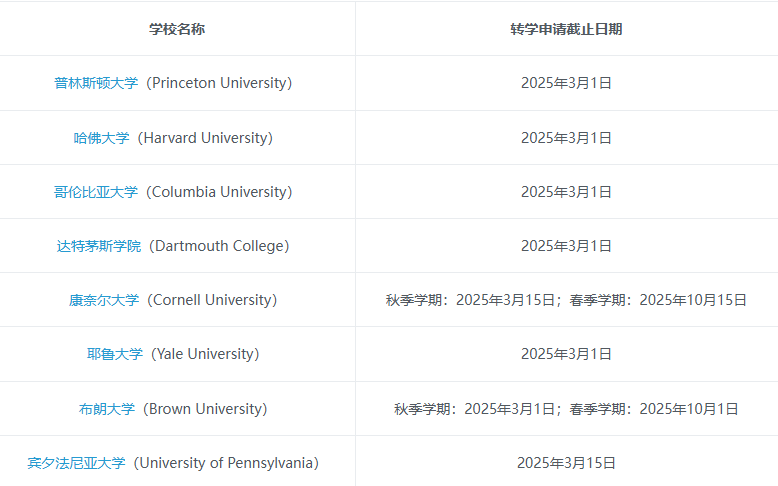The image size is (778, 486).
Task: Click Columbia's 2025年3月1日 deadline cell
Action: pyautogui.click(x=566, y=192)
